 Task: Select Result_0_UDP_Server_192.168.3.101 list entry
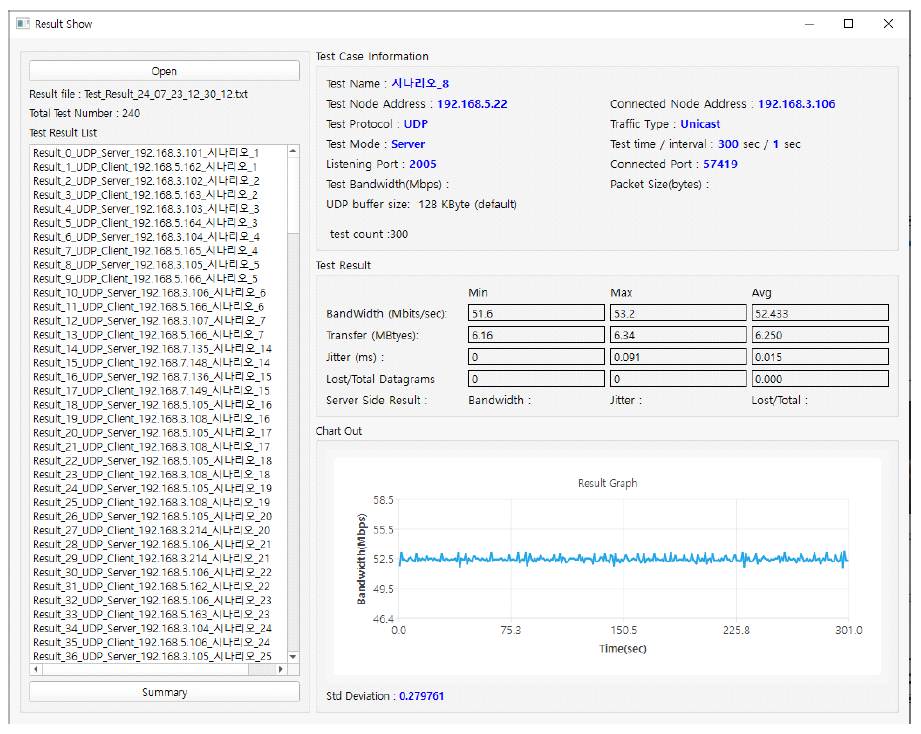pos(146,152)
